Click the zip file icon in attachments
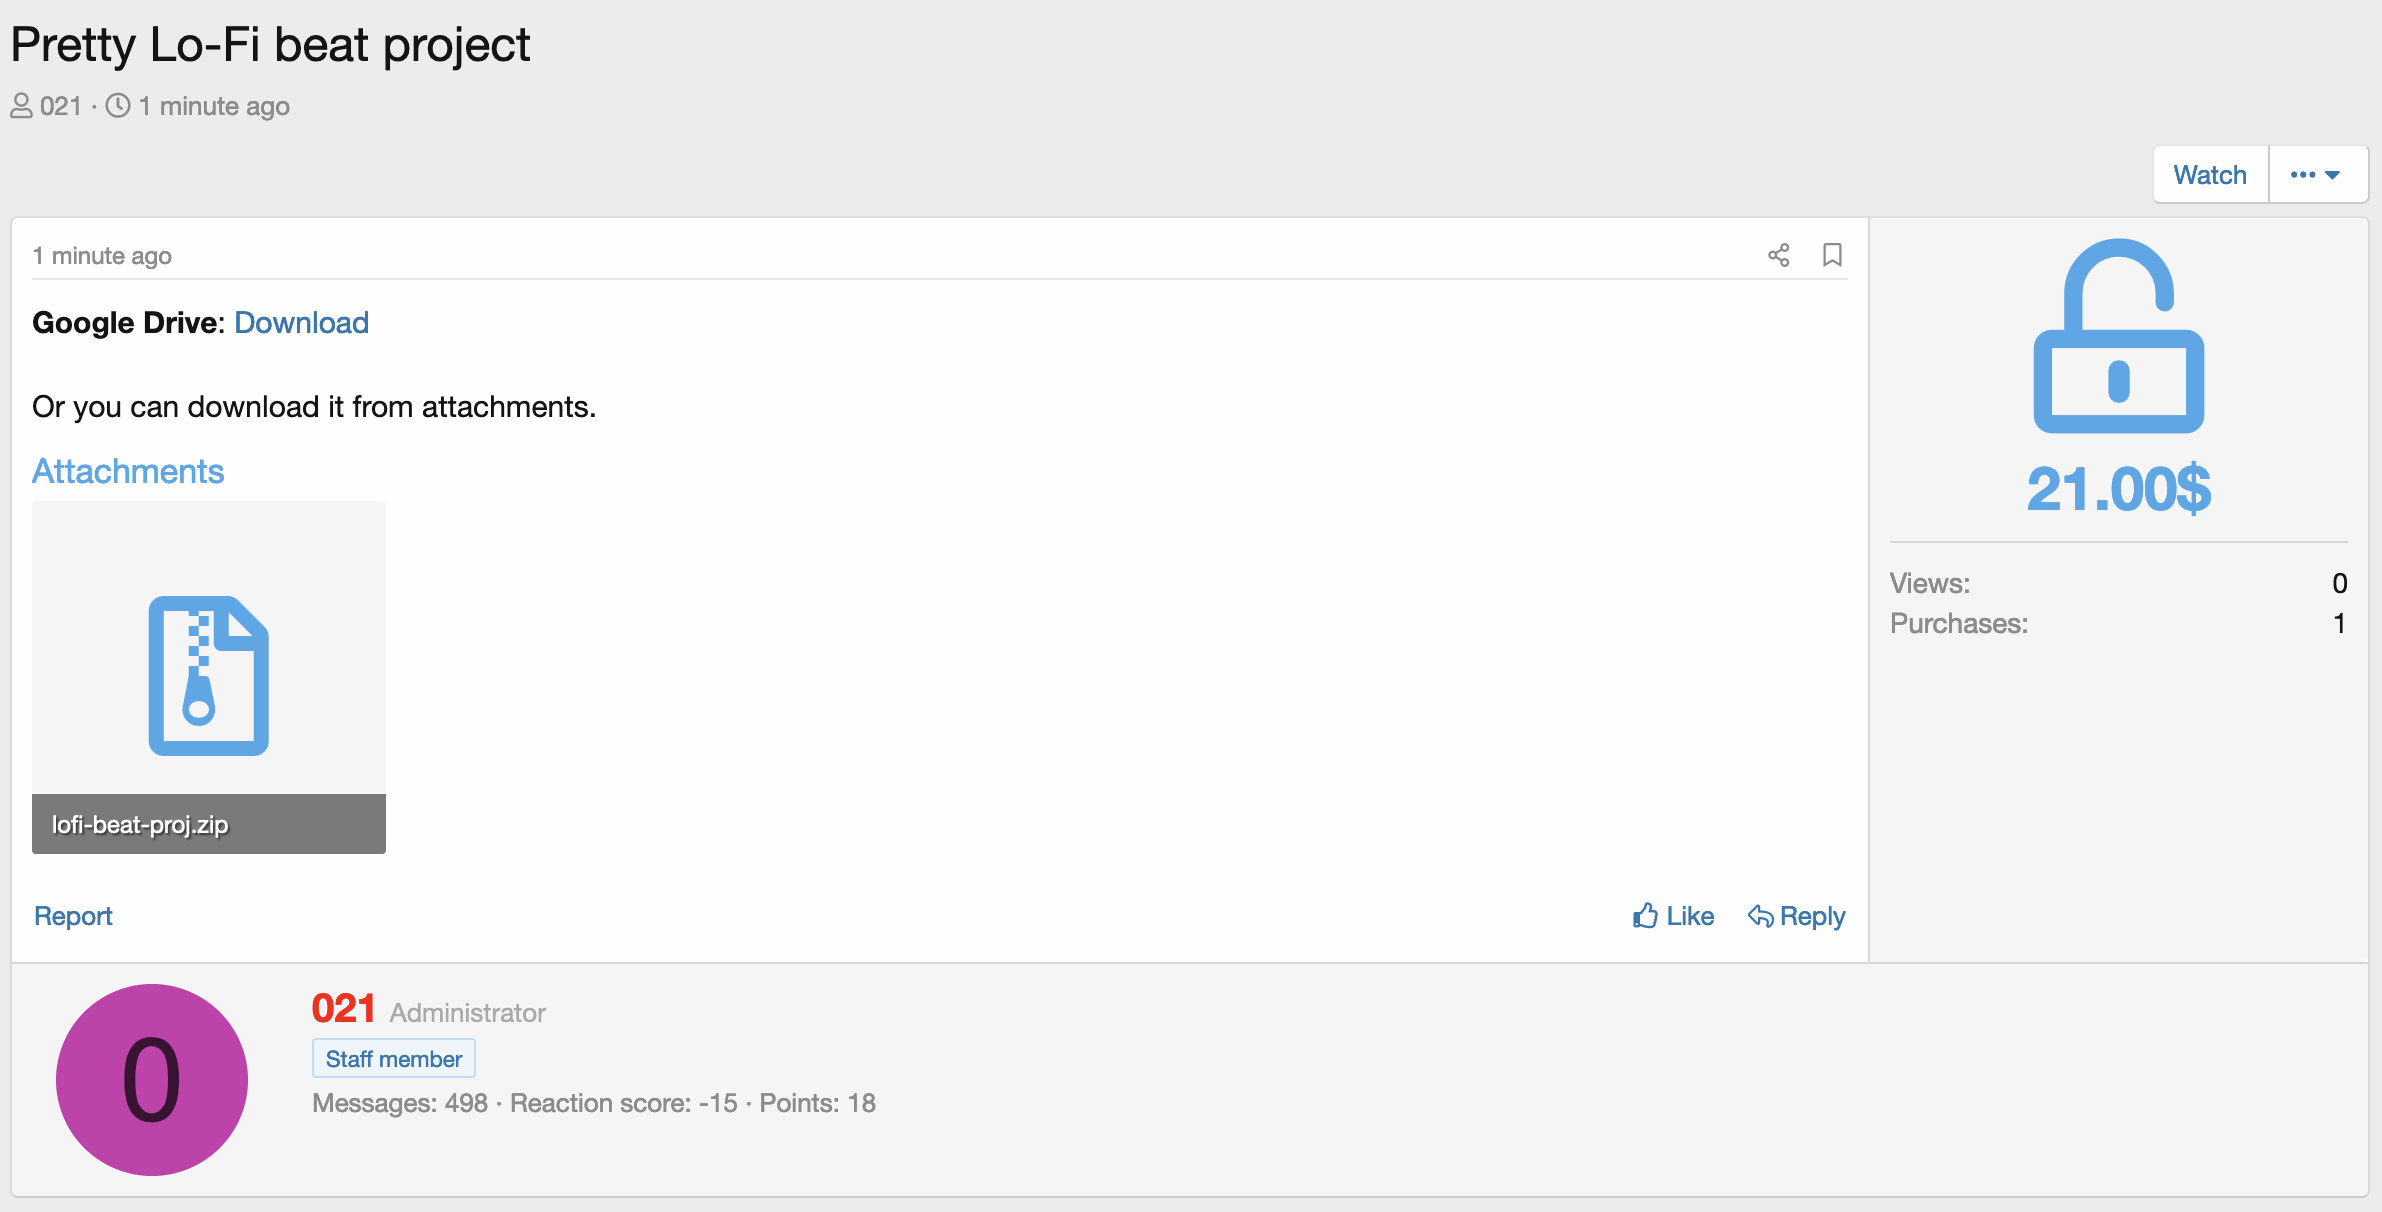The height and width of the screenshot is (1212, 2382). click(208, 675)
